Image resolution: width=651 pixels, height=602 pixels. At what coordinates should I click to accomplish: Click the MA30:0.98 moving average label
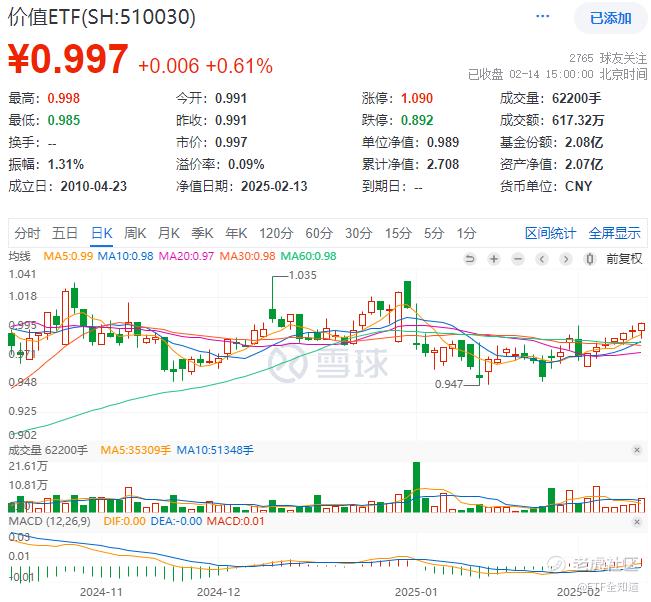[247, 256]
